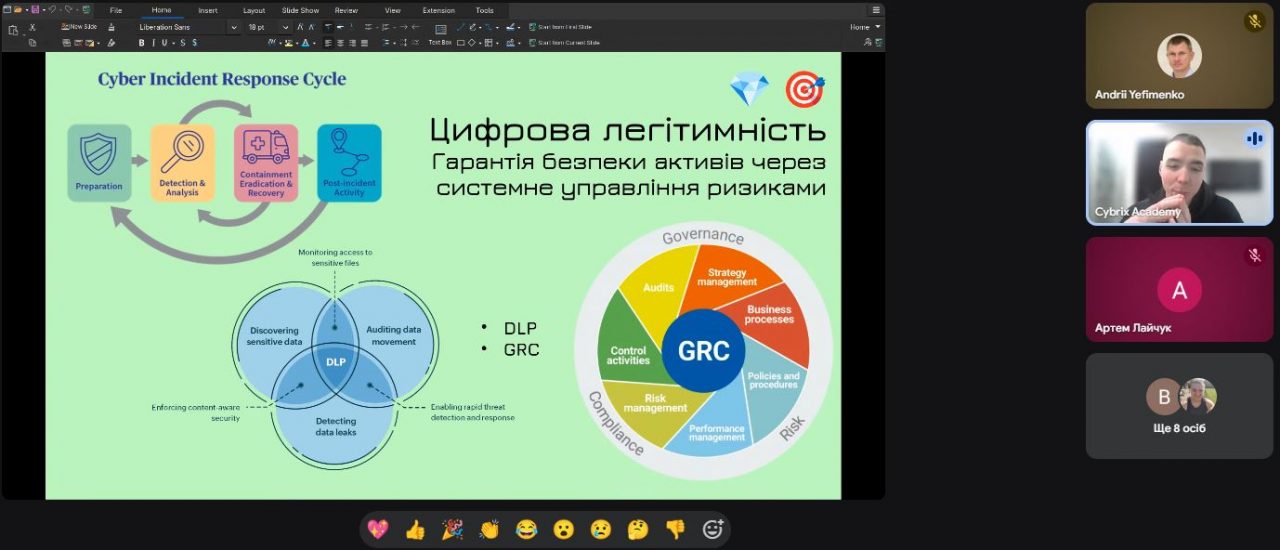Open the font color picker
Viewport: 1280px width, 550px height.
tap(305, 43)
